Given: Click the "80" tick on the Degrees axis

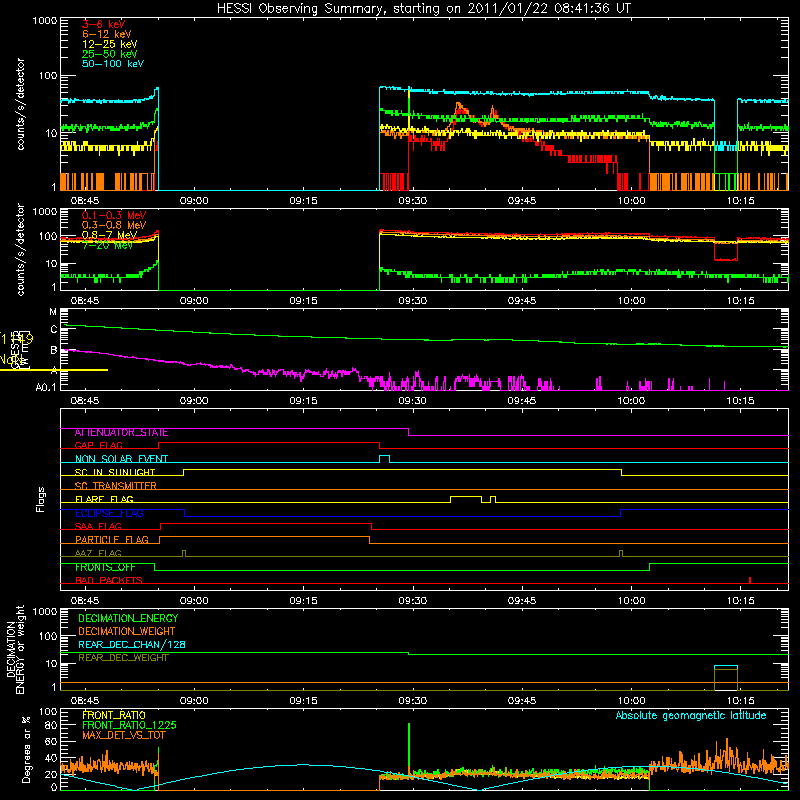Looking at the screenshot, I should pyautogui.click(x=51, y=725).
